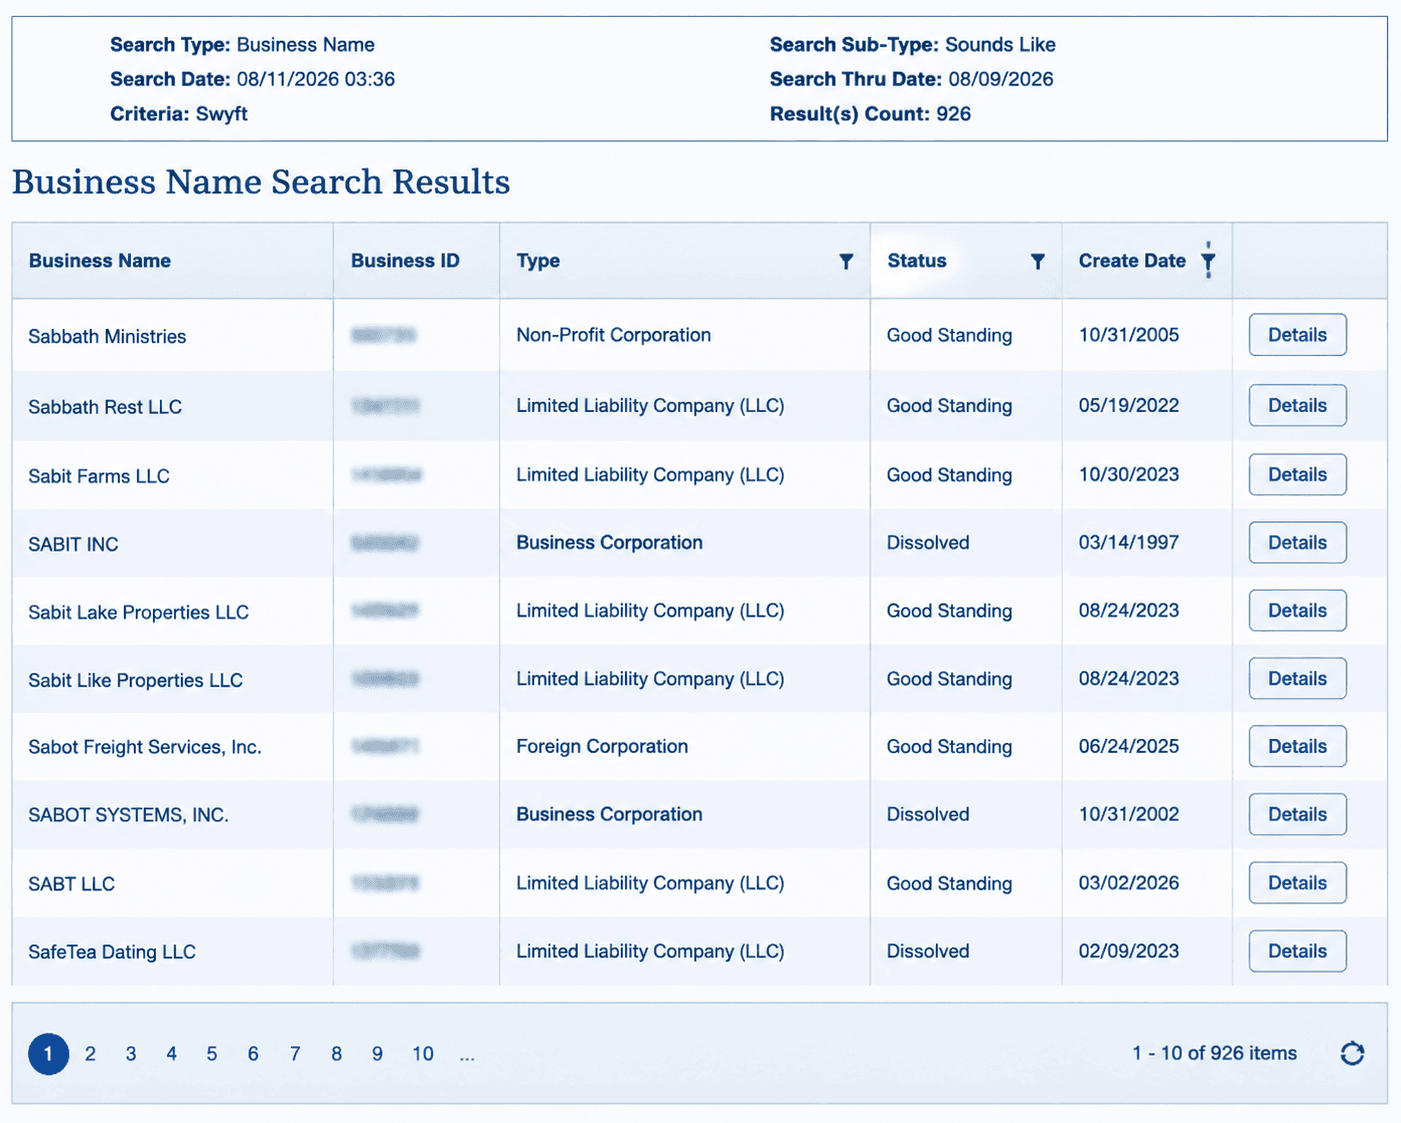Click the Criteria: Swyft text
Image resolution: width=1401 pixels, height=1123 pixels.
[179, 114]
